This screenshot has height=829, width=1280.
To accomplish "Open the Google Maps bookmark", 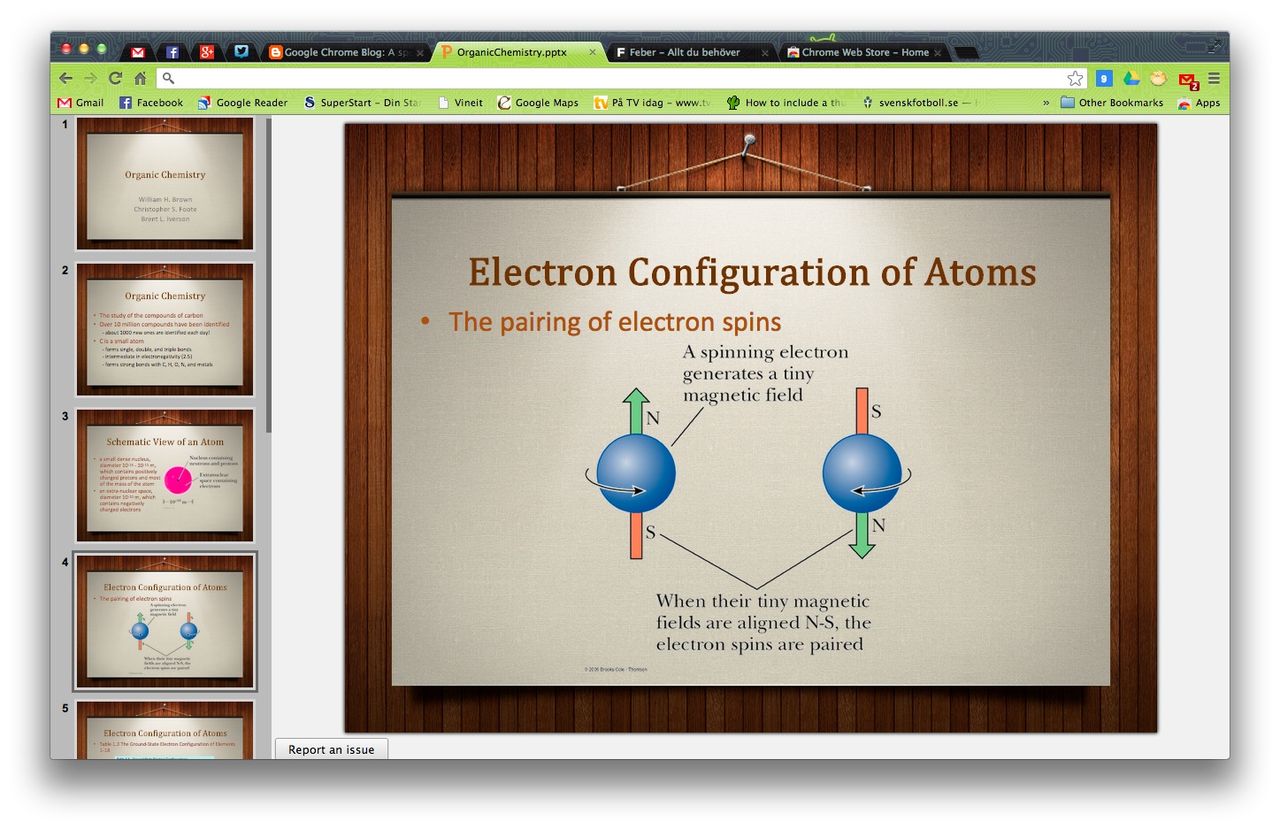I will [x=538, y=102].
